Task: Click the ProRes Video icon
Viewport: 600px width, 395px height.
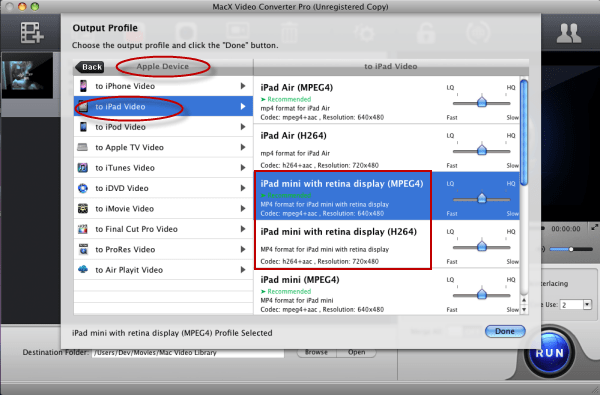Action: [x=83, y=249]
